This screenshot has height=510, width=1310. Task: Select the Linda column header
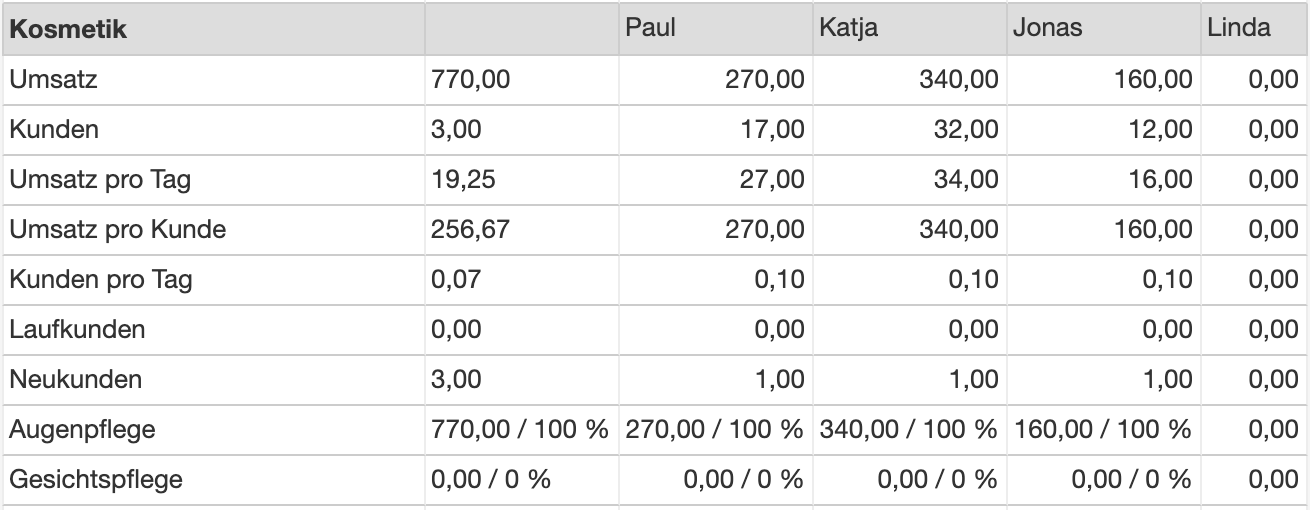point(1240,28)
